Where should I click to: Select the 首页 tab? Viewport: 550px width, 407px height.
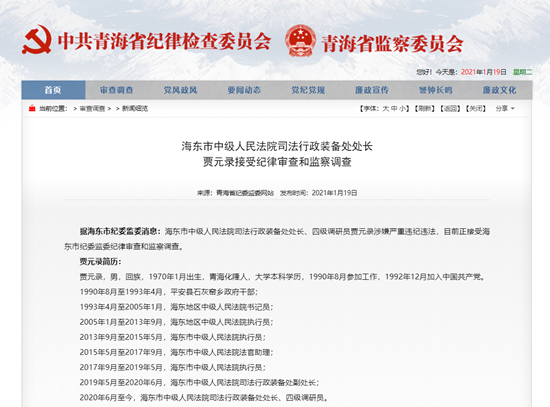tap(53, 90)
